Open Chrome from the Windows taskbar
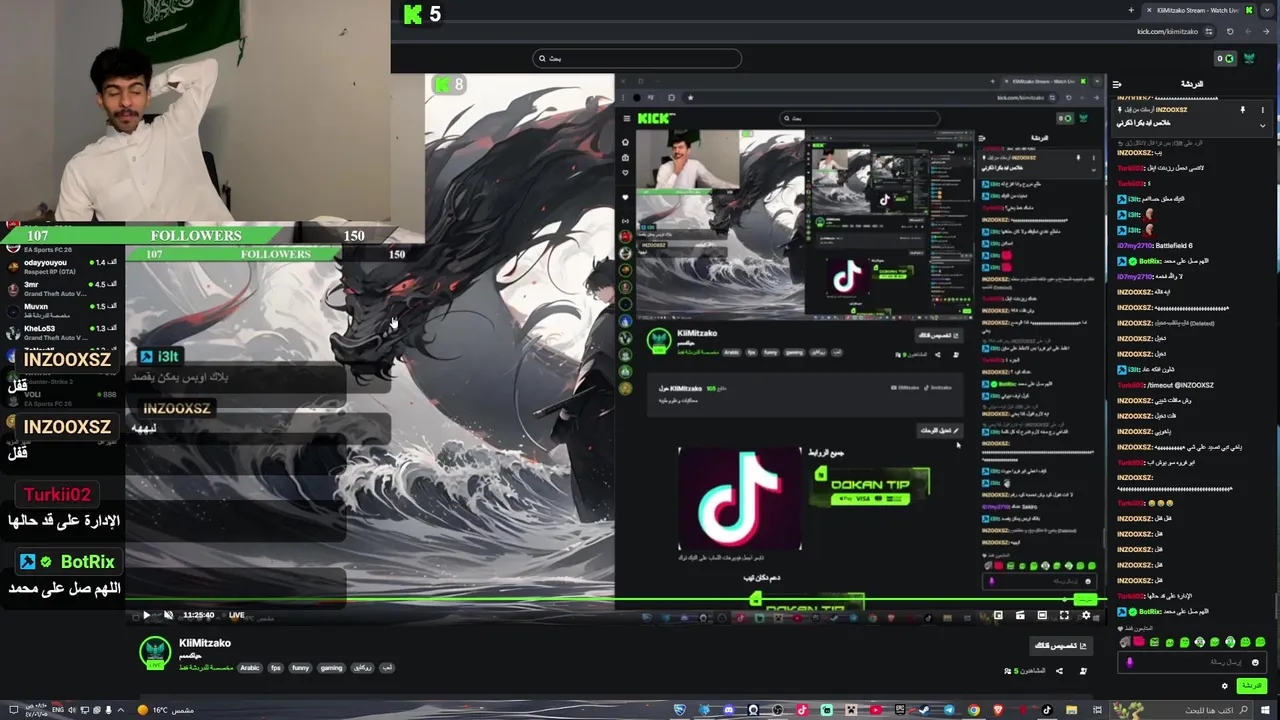The image size is (1280, 720). tap(974, 710)
